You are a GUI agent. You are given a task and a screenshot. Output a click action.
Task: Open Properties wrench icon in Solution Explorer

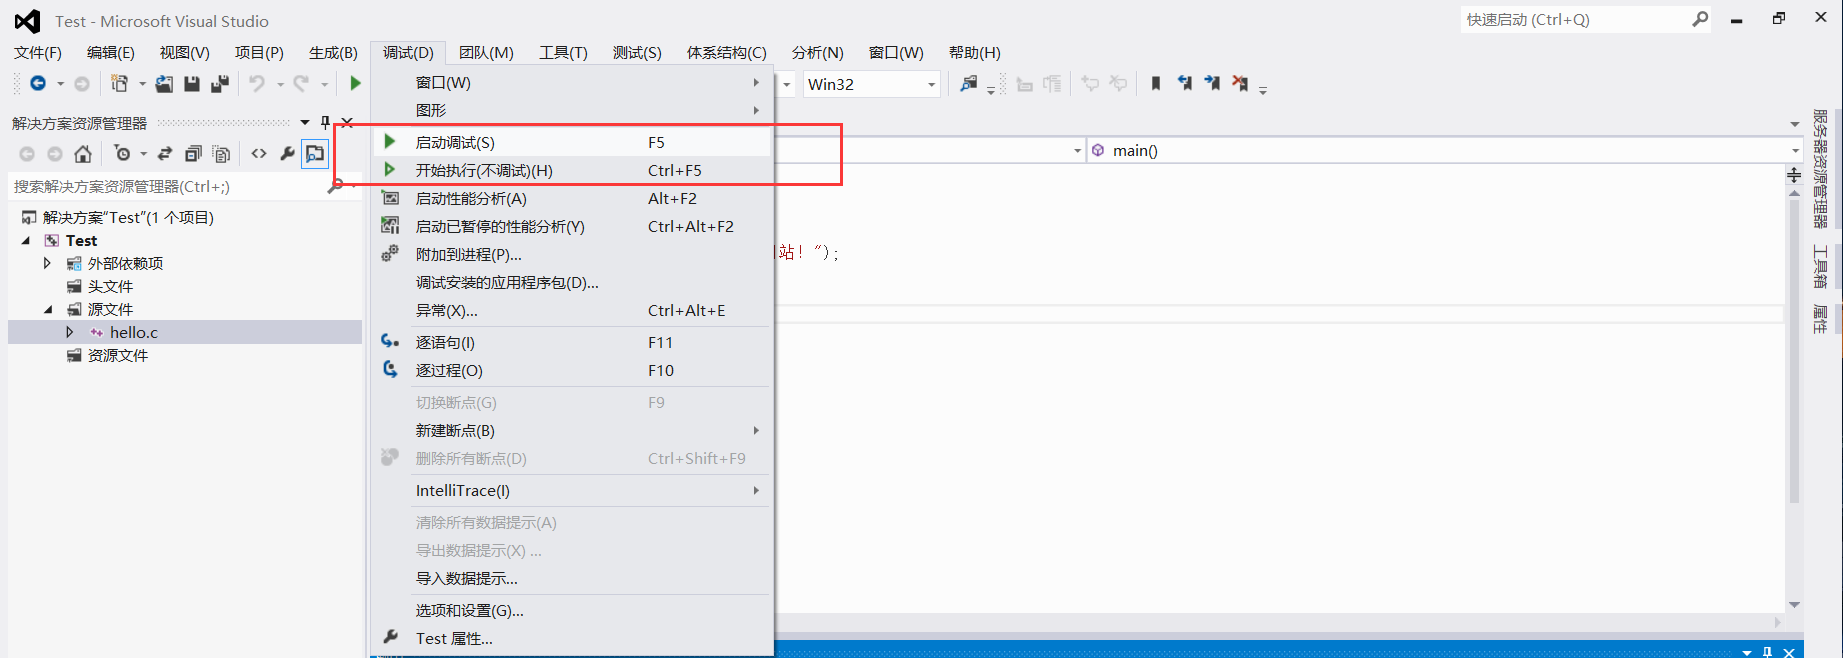(287, 154)
